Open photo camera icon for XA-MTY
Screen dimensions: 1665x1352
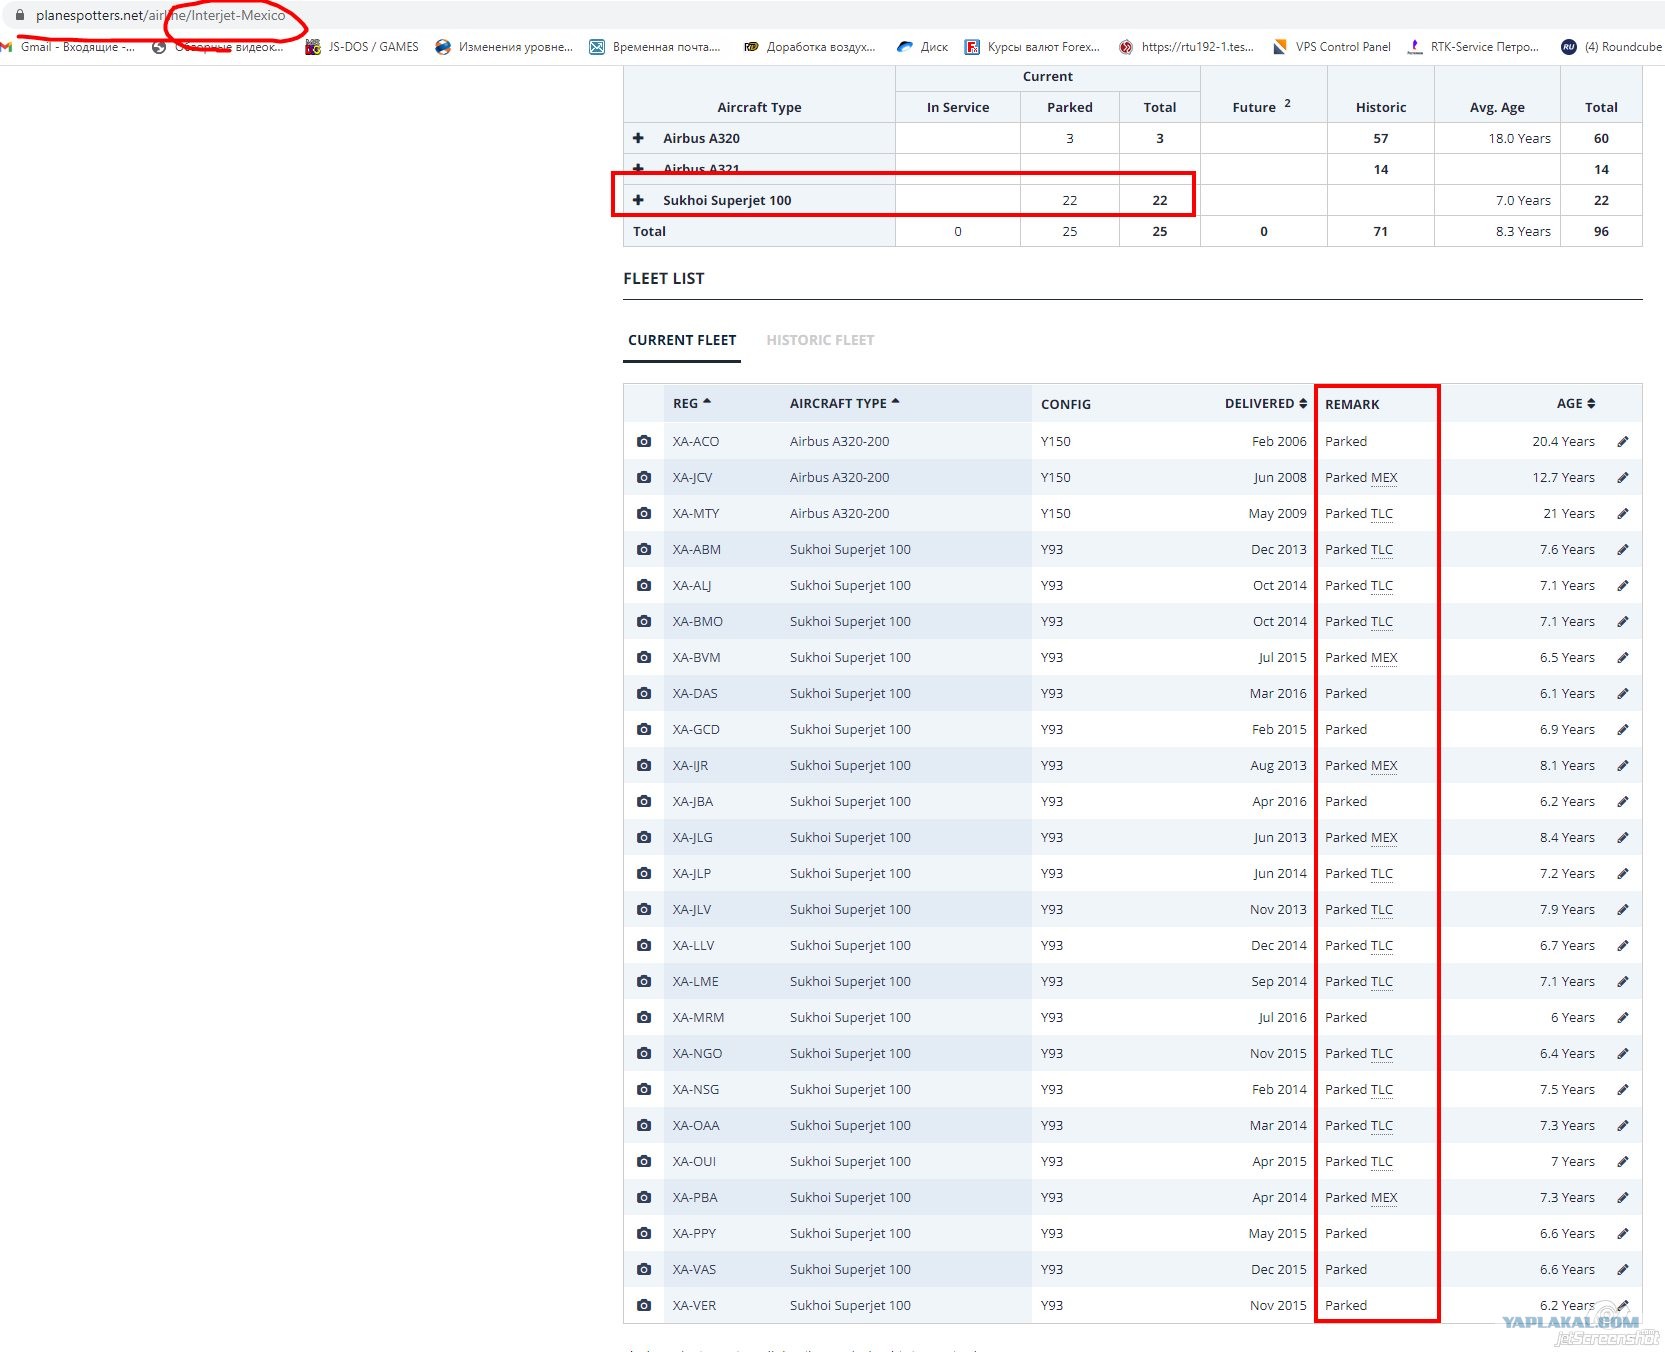[x=644, y=513]
